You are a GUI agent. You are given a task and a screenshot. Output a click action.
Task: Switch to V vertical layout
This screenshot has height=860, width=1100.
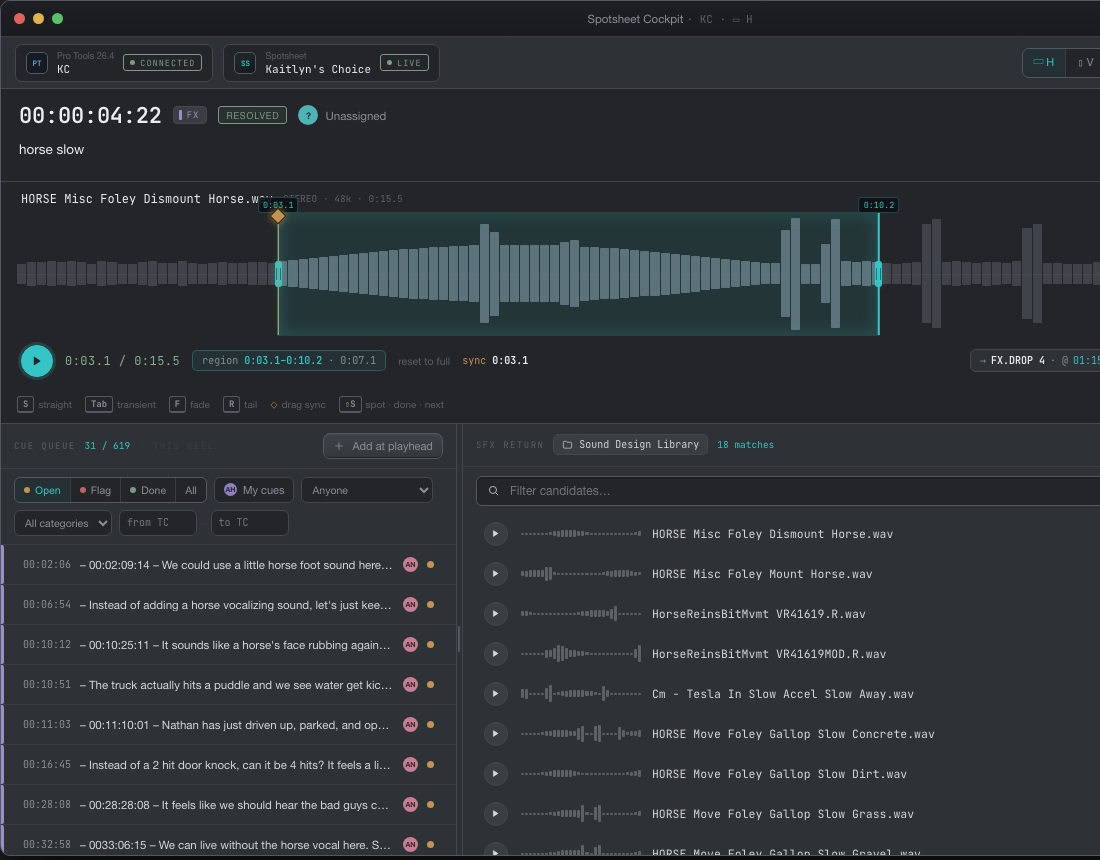coord(1085,62)
